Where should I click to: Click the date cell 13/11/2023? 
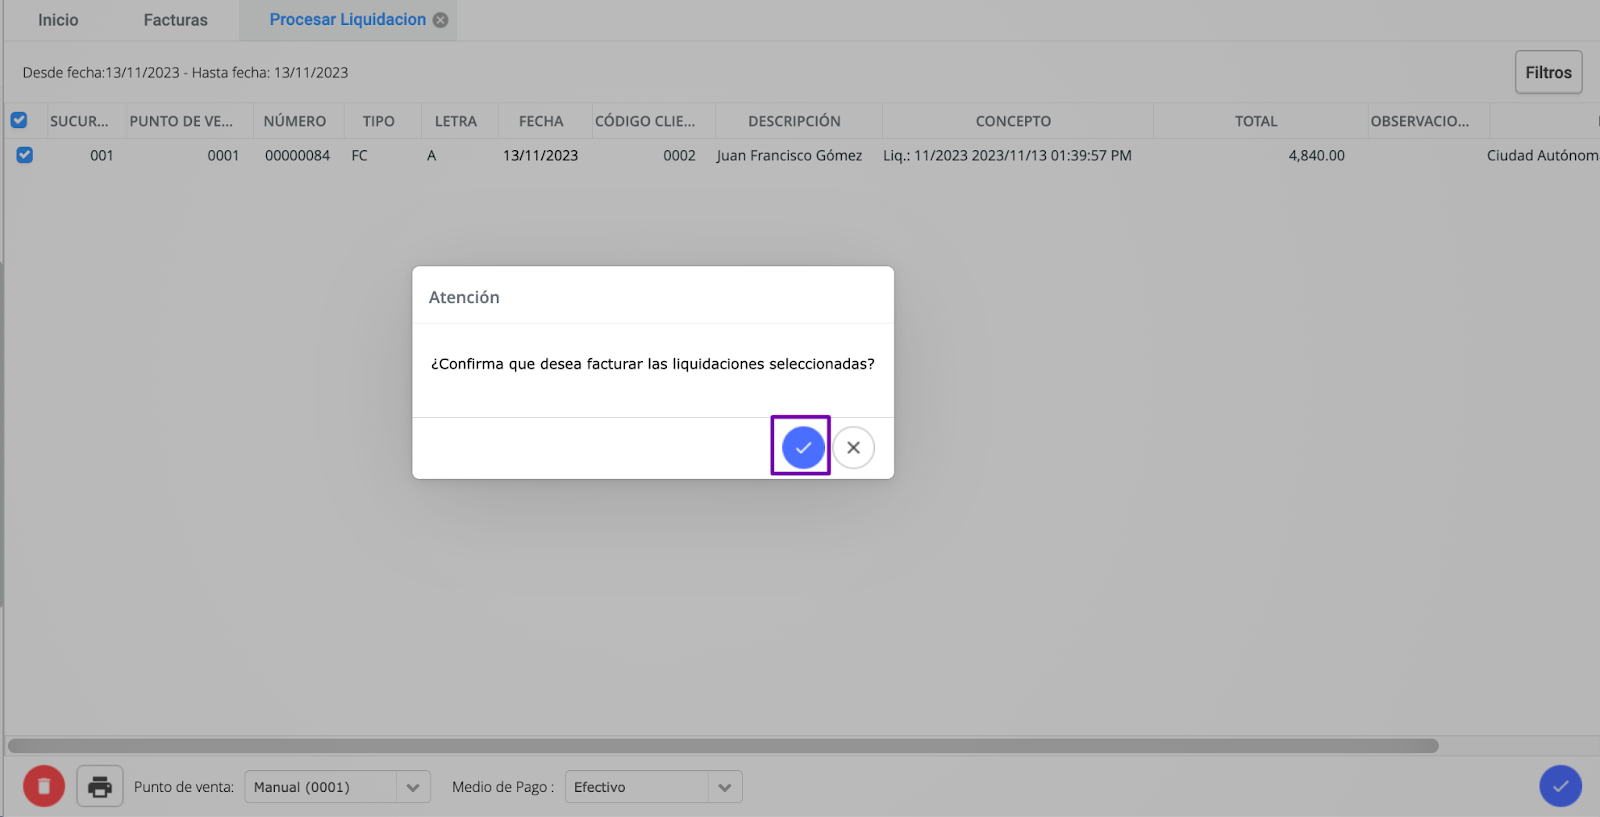(x=540, y=156)
